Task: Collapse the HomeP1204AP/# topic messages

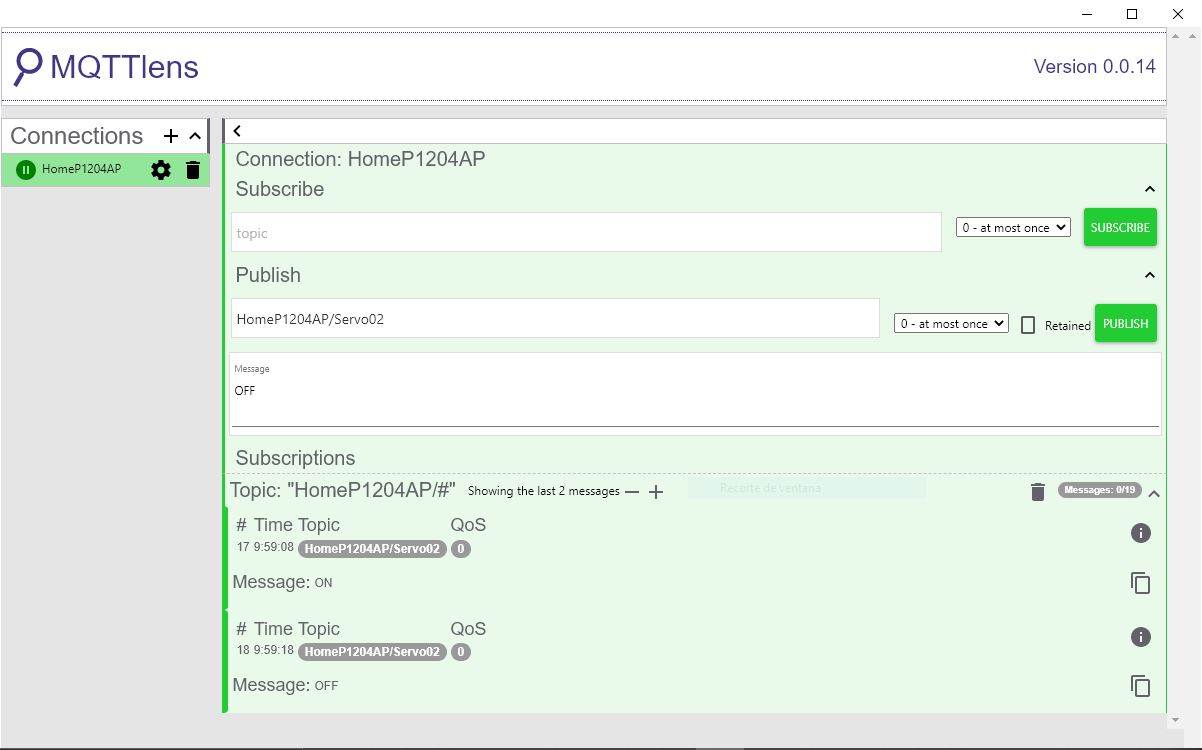Action: point(1154,493)
